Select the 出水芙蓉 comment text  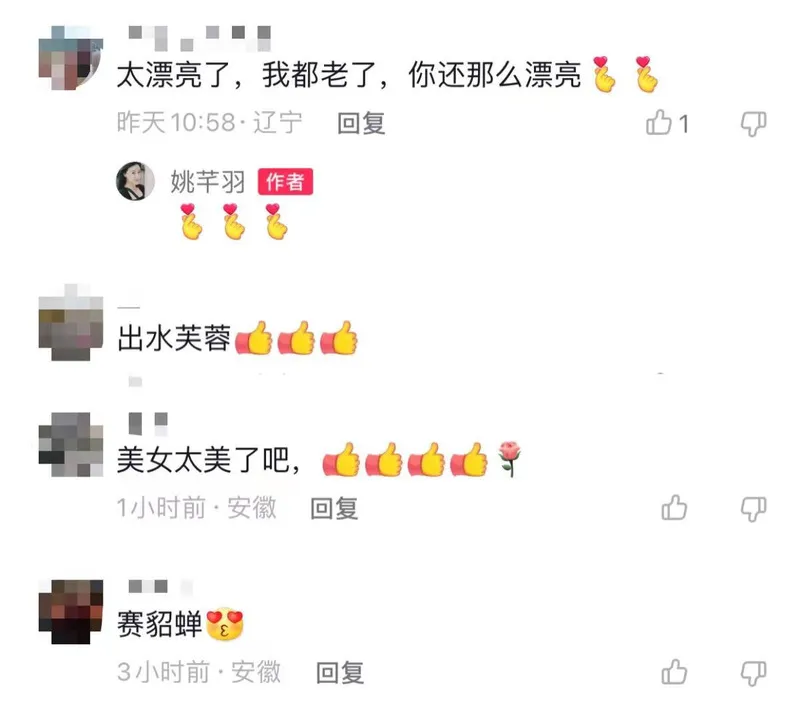point(174,338)
